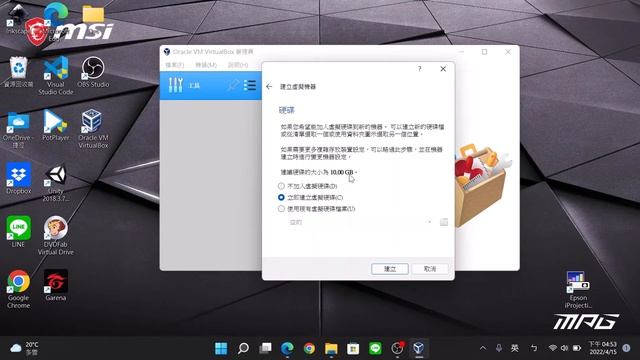Open PotPlayer desktop shortcut
The width and height of the screenshot is (640, 360).
(x=56, y=125)
